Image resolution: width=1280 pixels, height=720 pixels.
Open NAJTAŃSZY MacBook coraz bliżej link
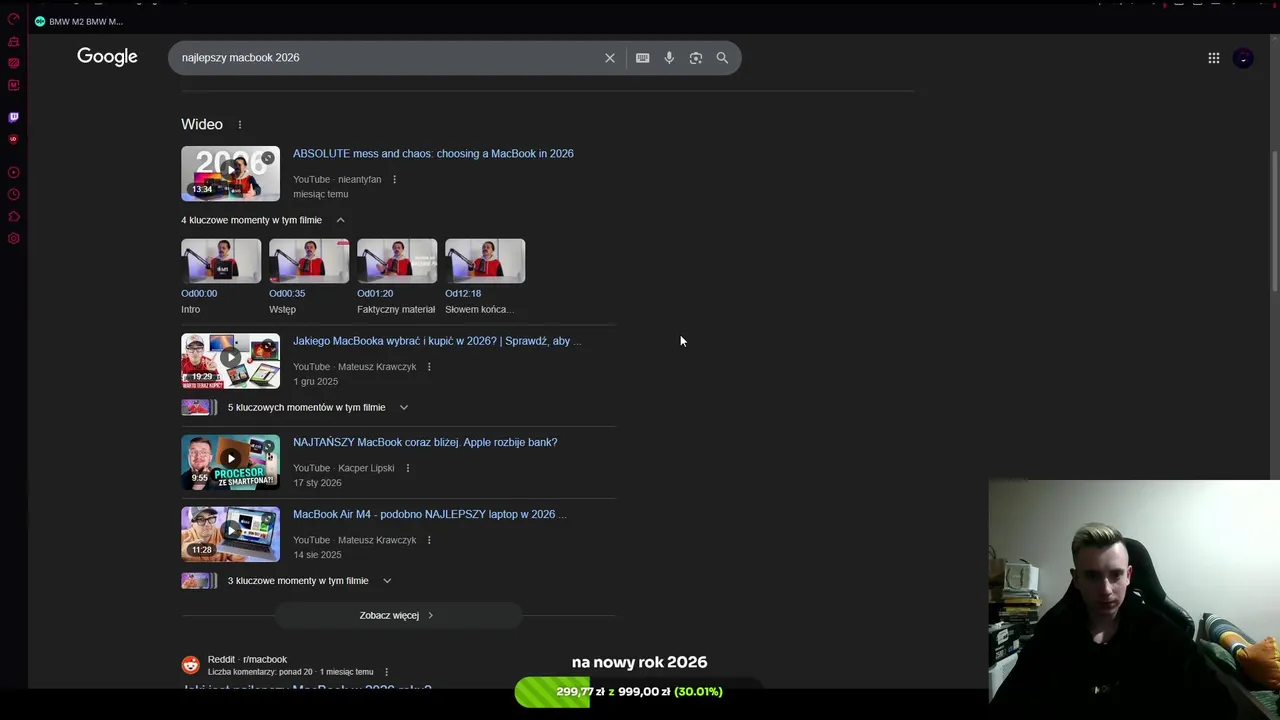pos(425,442)
